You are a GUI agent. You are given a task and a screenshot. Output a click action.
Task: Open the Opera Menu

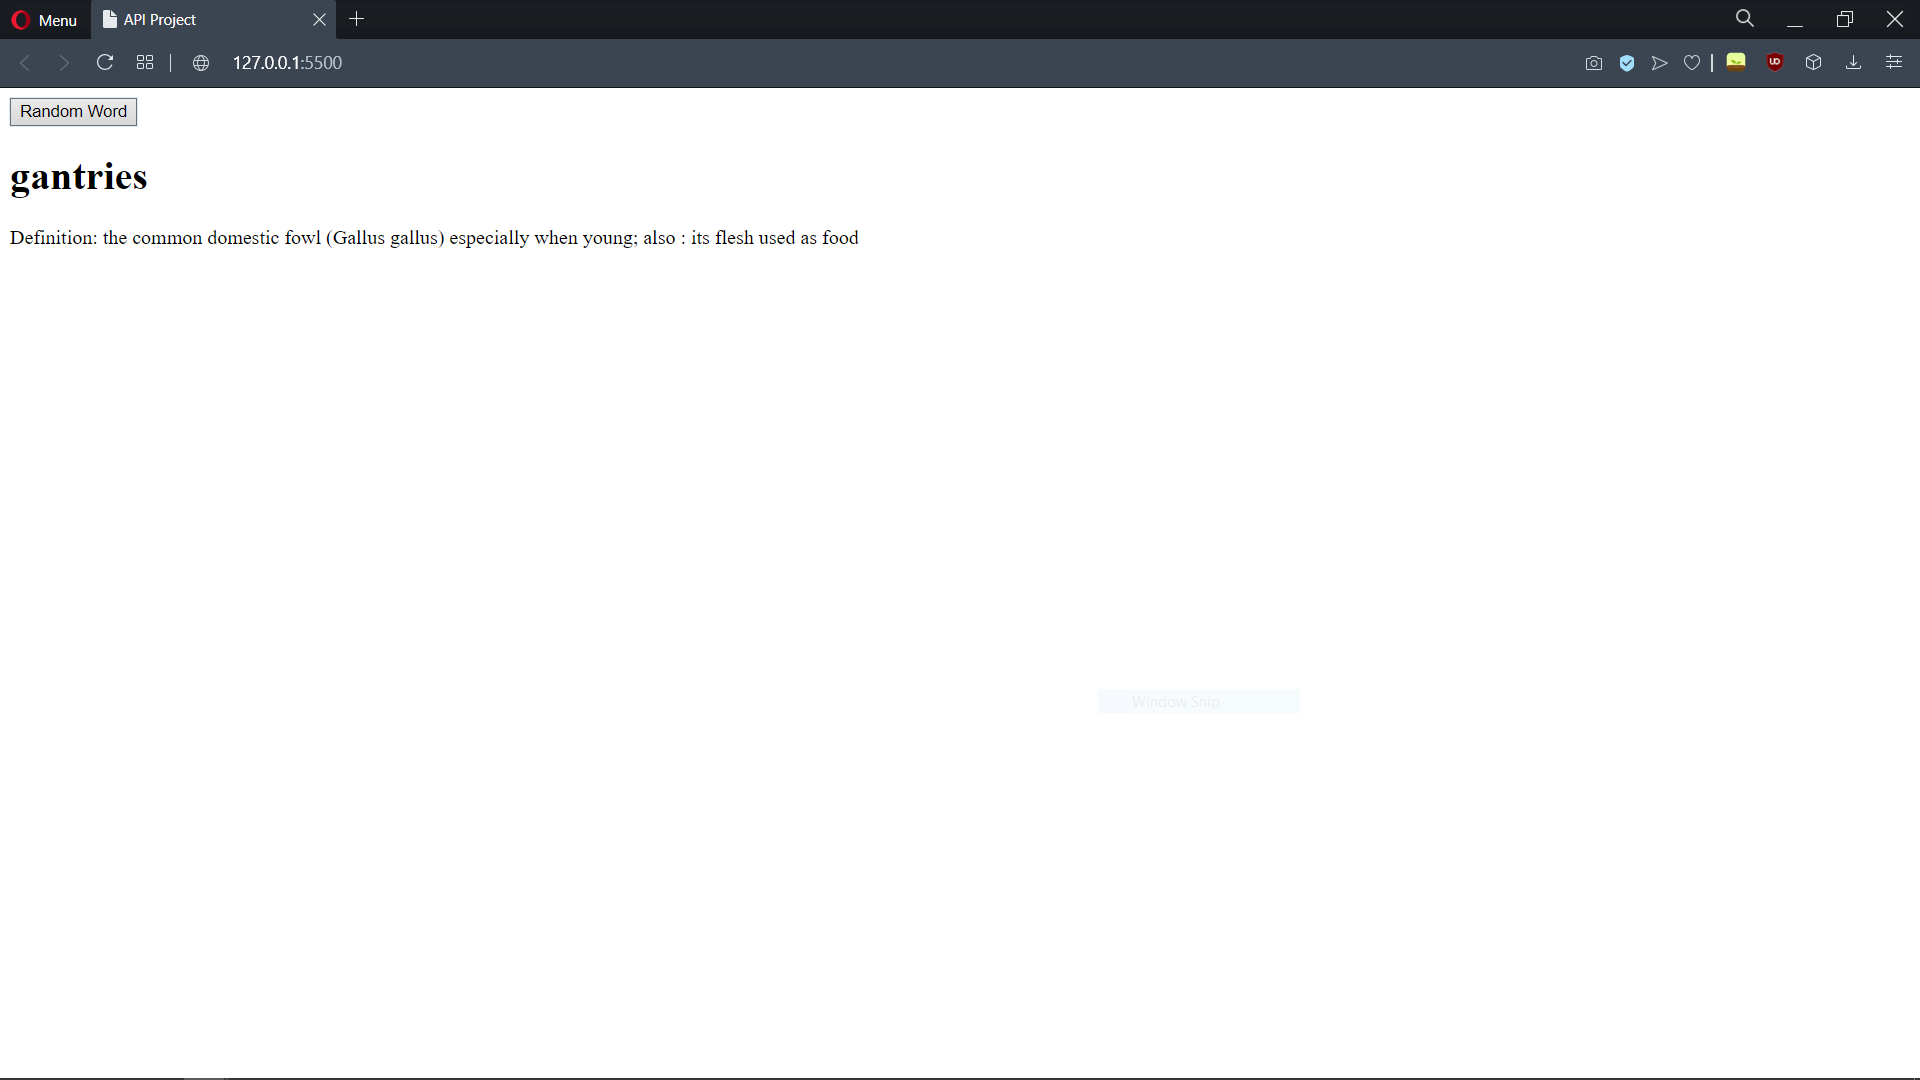tap(44, 20)
